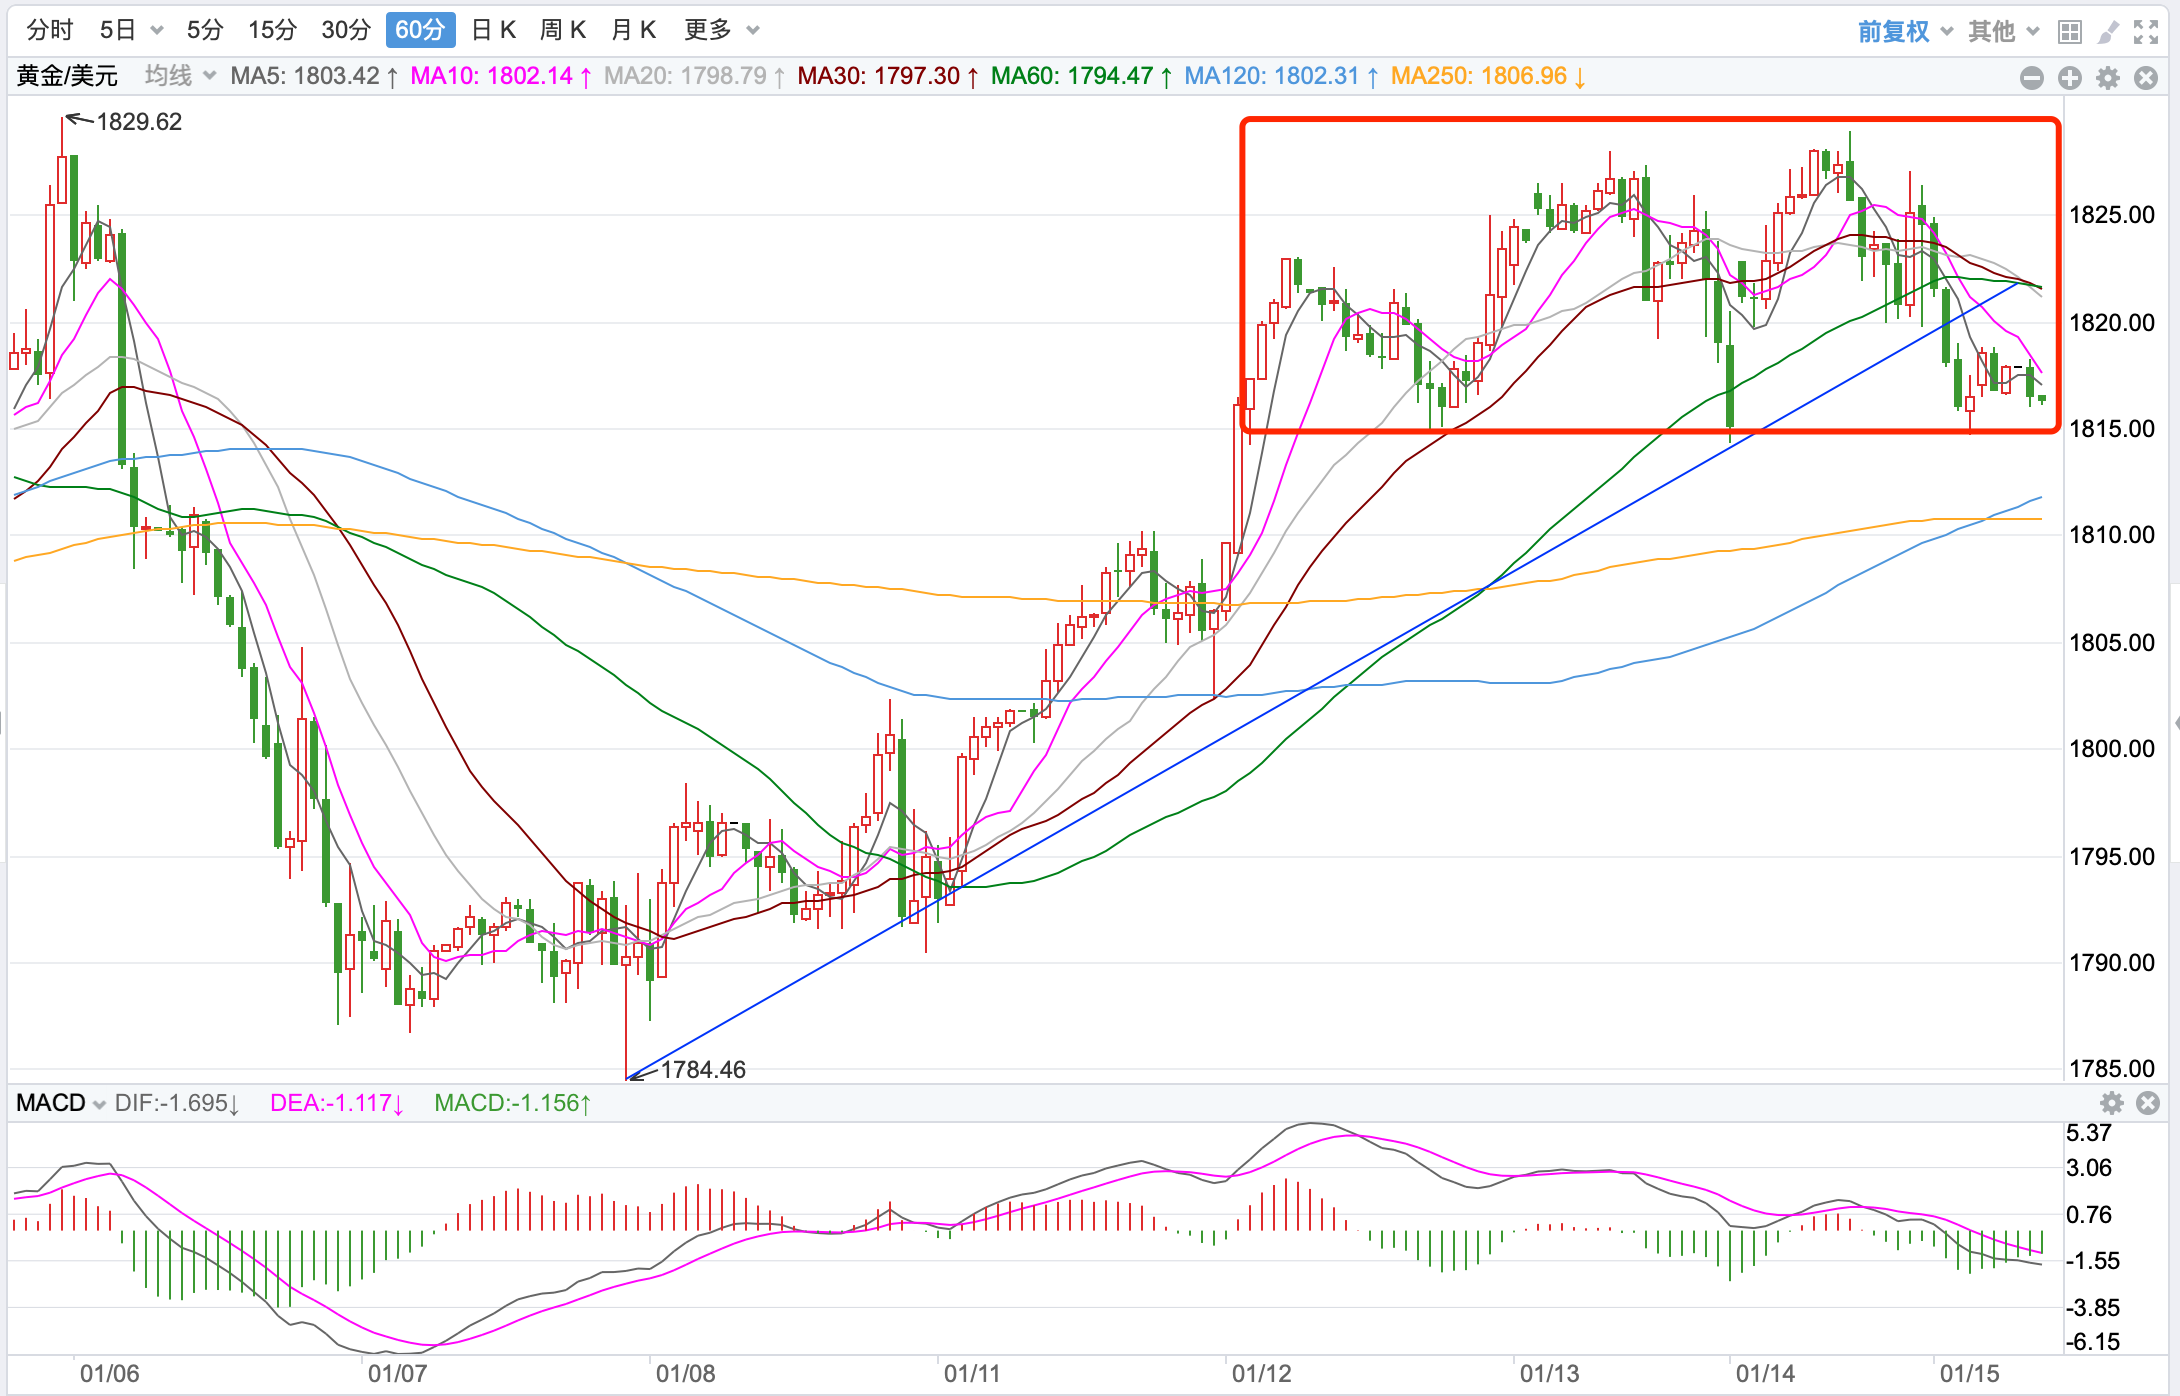The width and height of the screenshot is (2180, 1396).
Task: Open the MACD panel settings gear
Action: point(2111,1103)
